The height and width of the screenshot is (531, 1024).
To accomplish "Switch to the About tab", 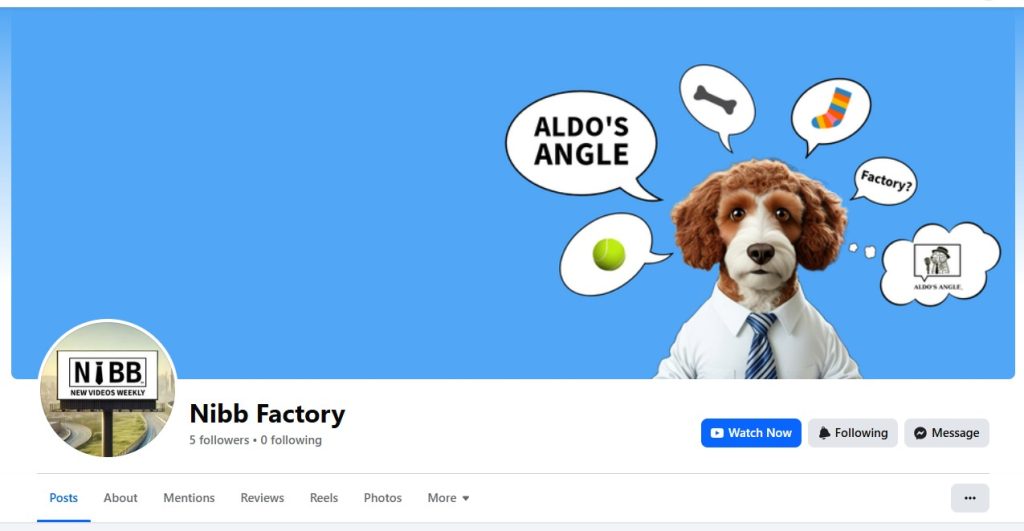I will [x=120, y=498].
